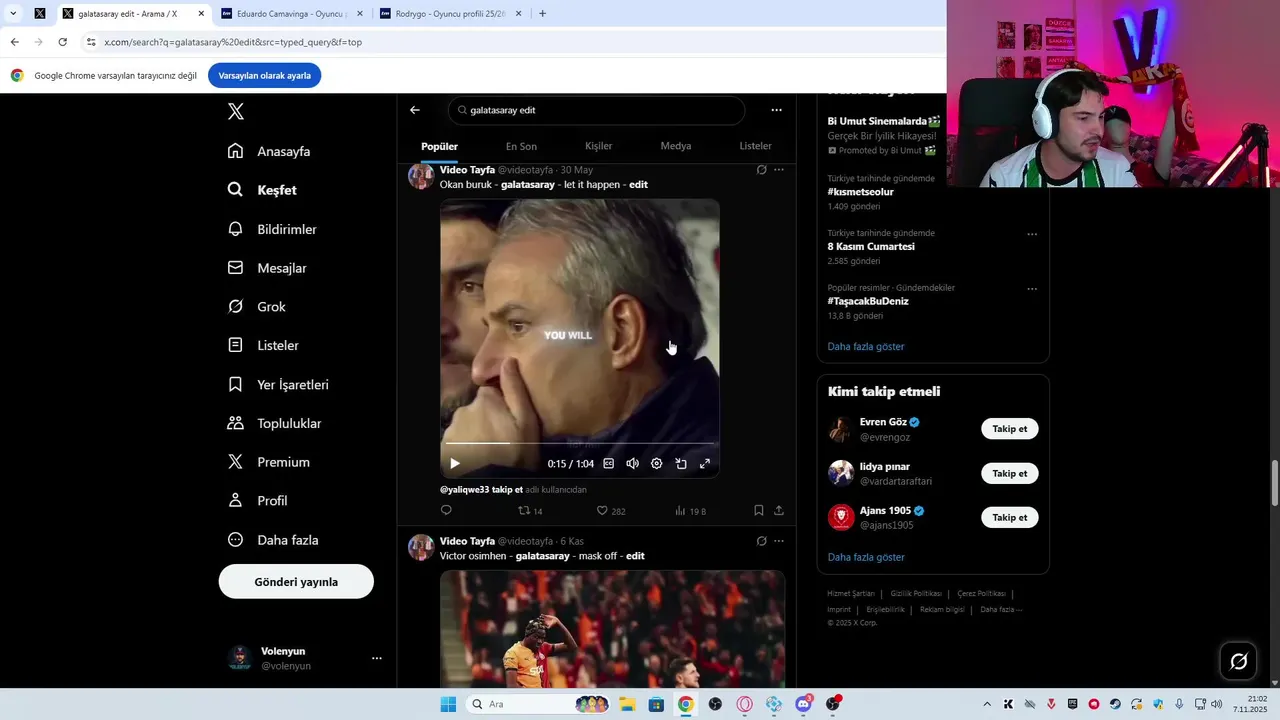
Task: Switch to Popüler tab
Action: 439,146
